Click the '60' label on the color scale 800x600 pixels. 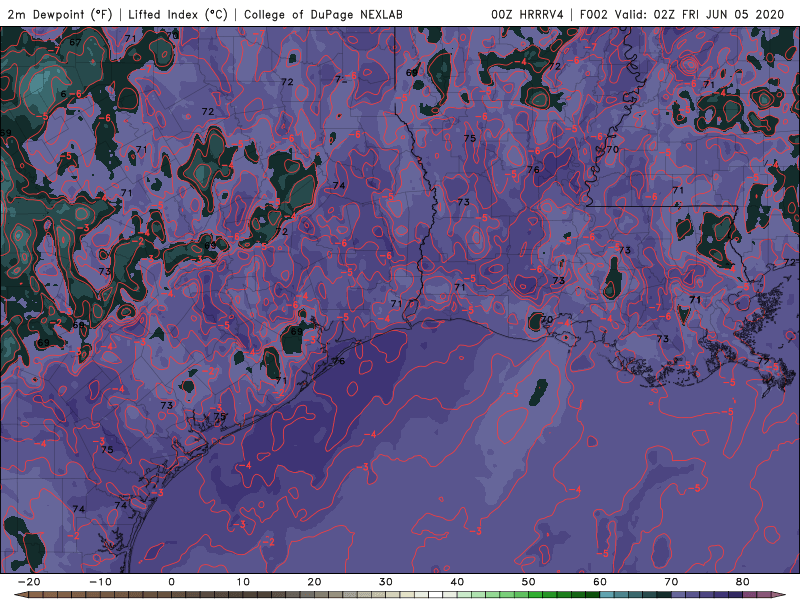pyautogui.click(x=600, y=582)
